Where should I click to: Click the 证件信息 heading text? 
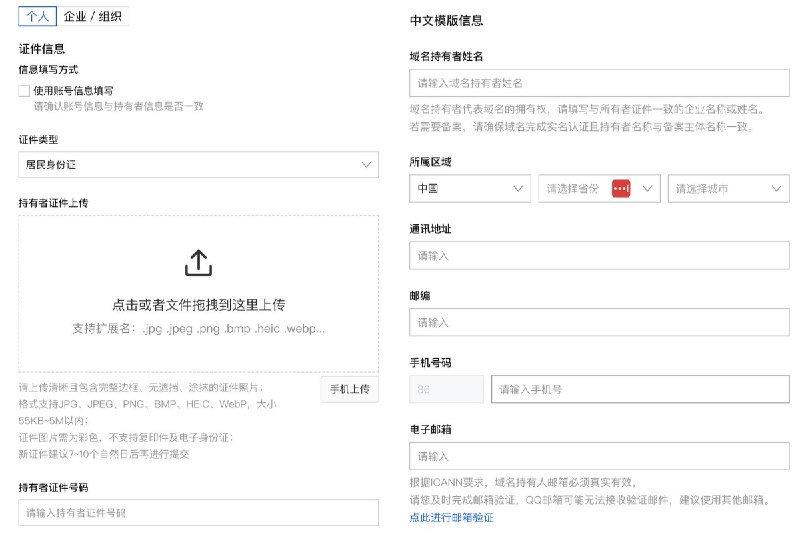(x=42, y=49)
